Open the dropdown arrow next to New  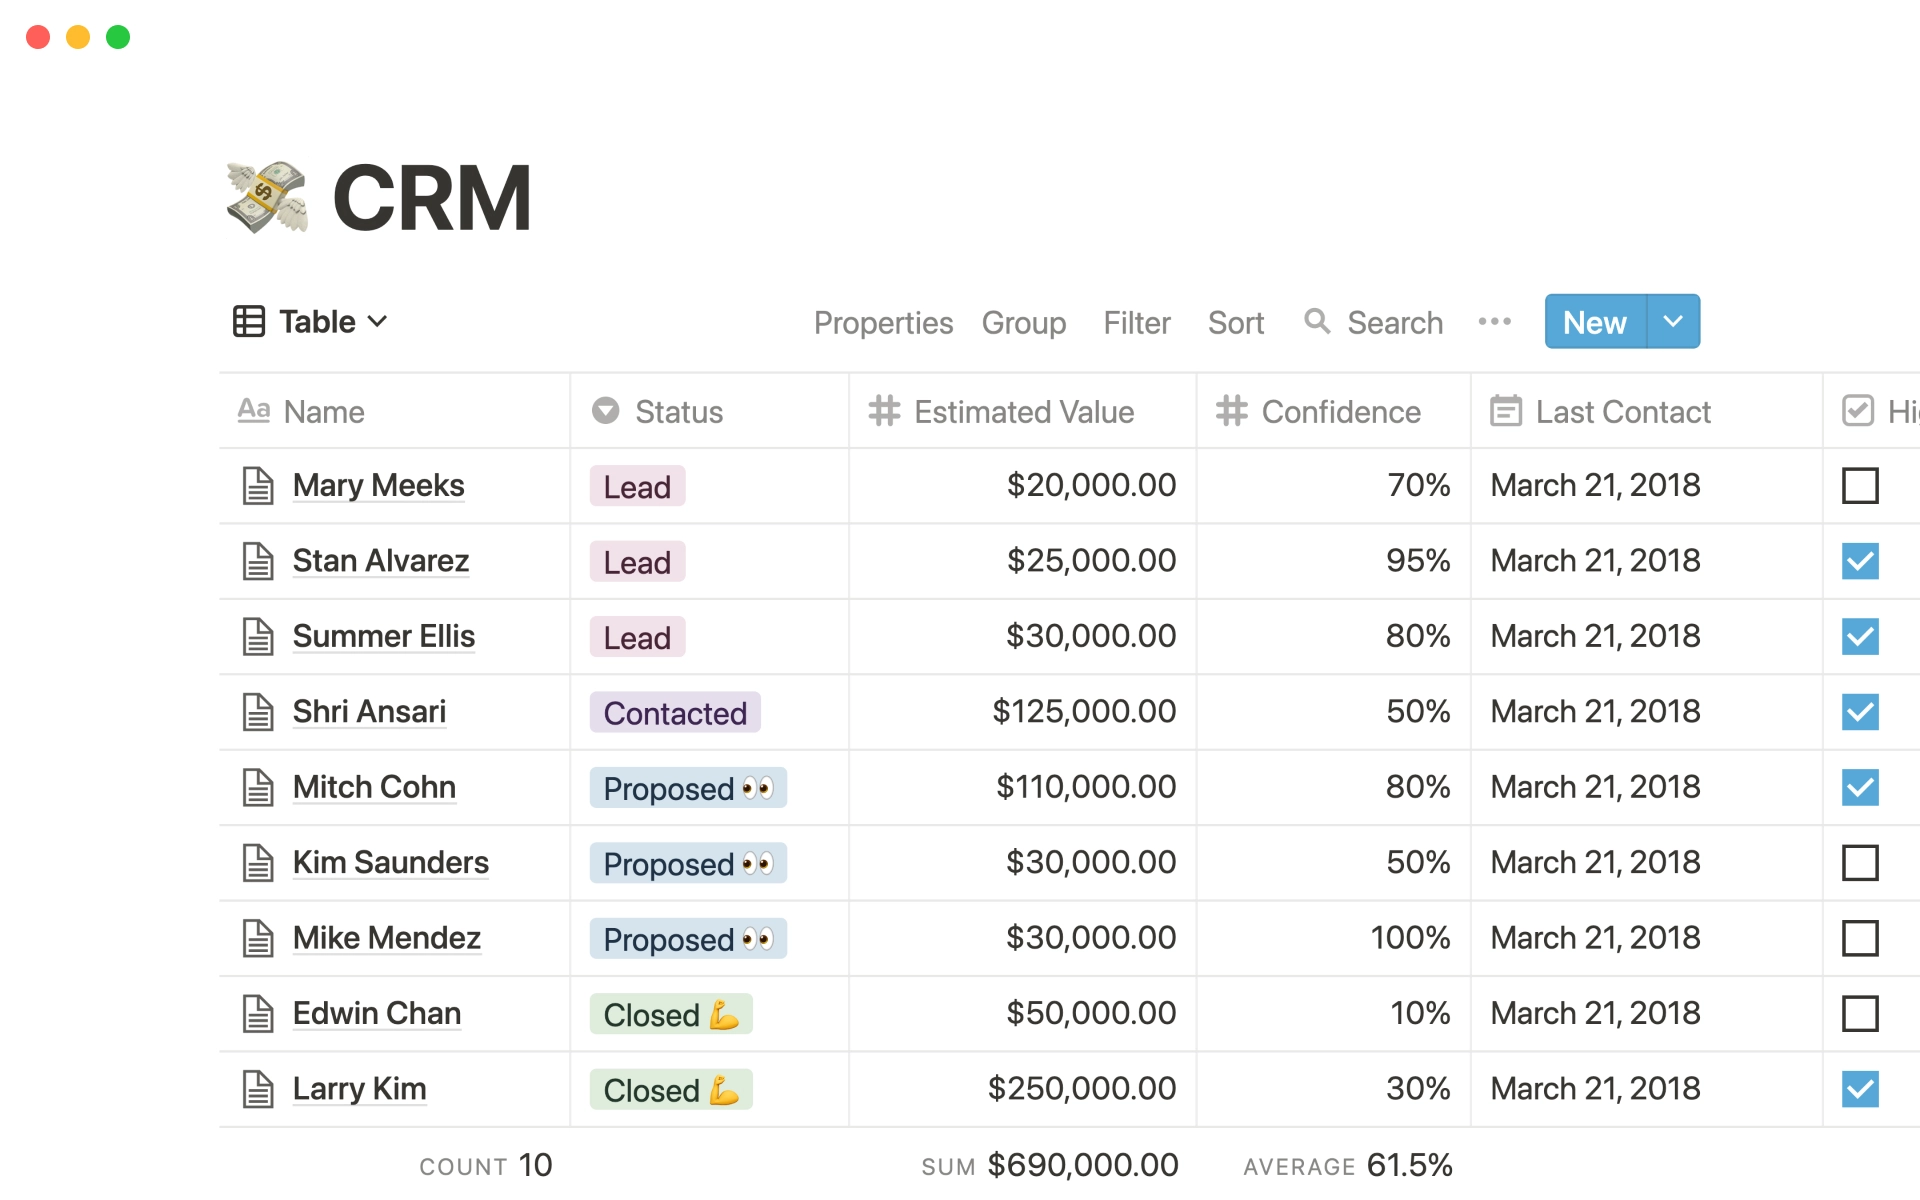tap(1673, 321)
